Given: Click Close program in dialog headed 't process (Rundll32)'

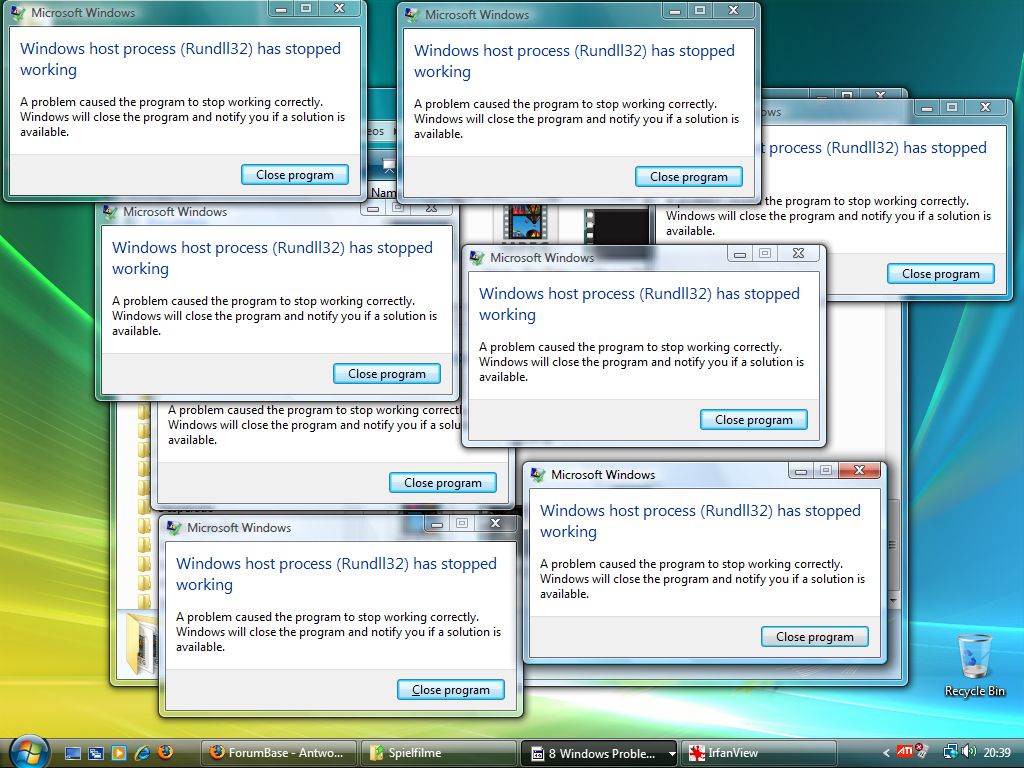Looking at the screenshot, I should pyautogui.click(x=940, y=274).
